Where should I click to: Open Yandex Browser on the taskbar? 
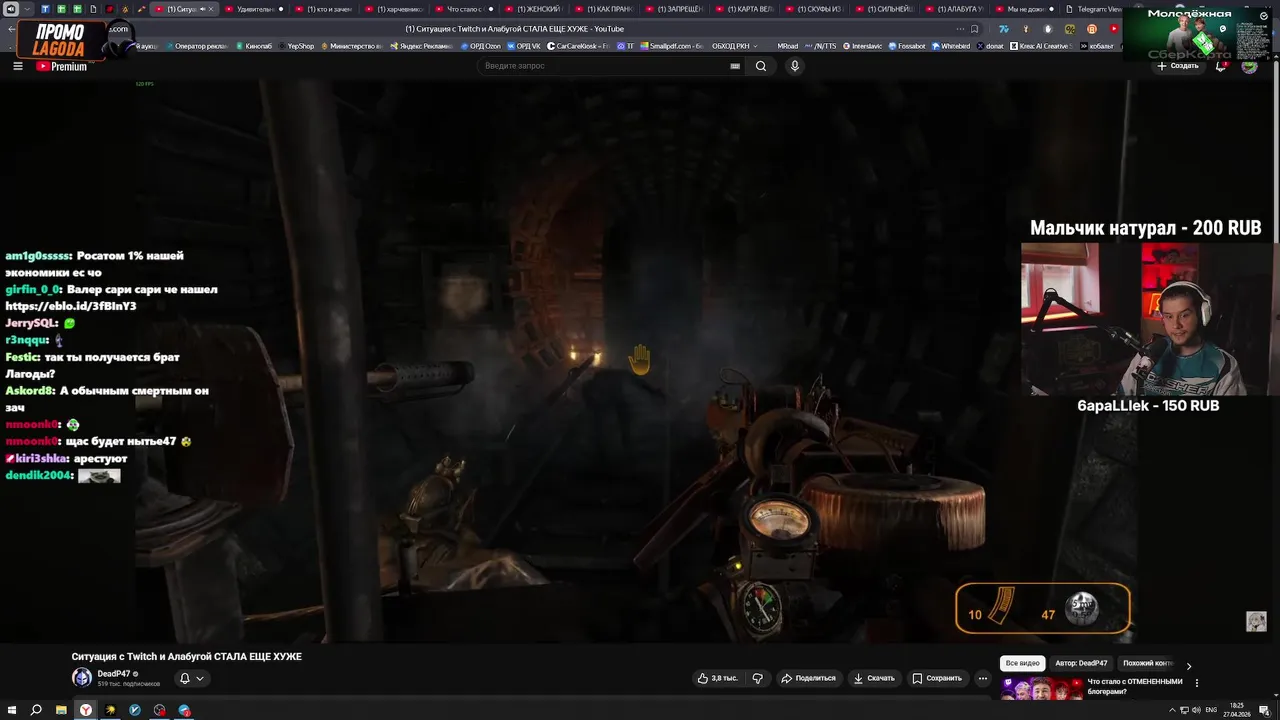(x=86, y=710)
